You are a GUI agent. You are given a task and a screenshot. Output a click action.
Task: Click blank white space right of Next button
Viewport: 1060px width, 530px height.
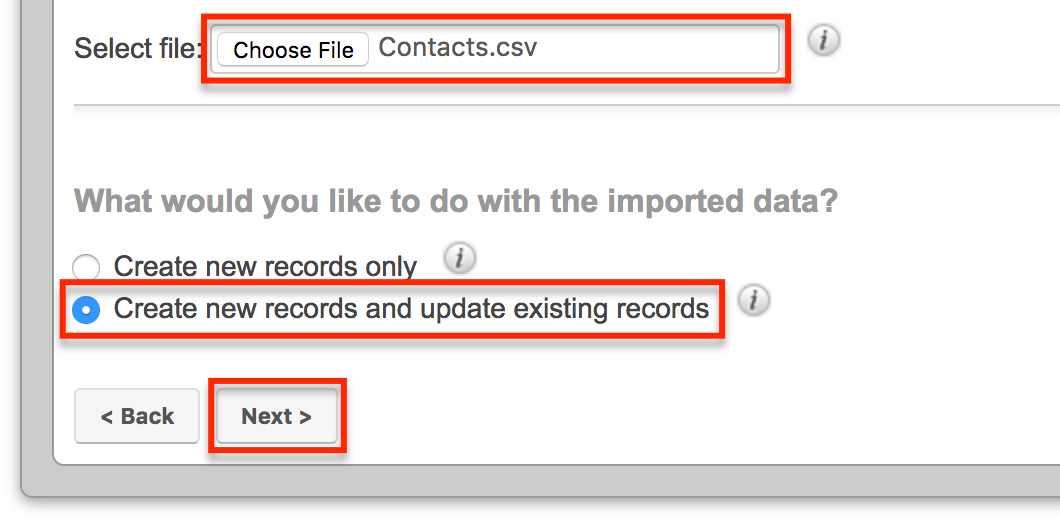click(650, 416)
